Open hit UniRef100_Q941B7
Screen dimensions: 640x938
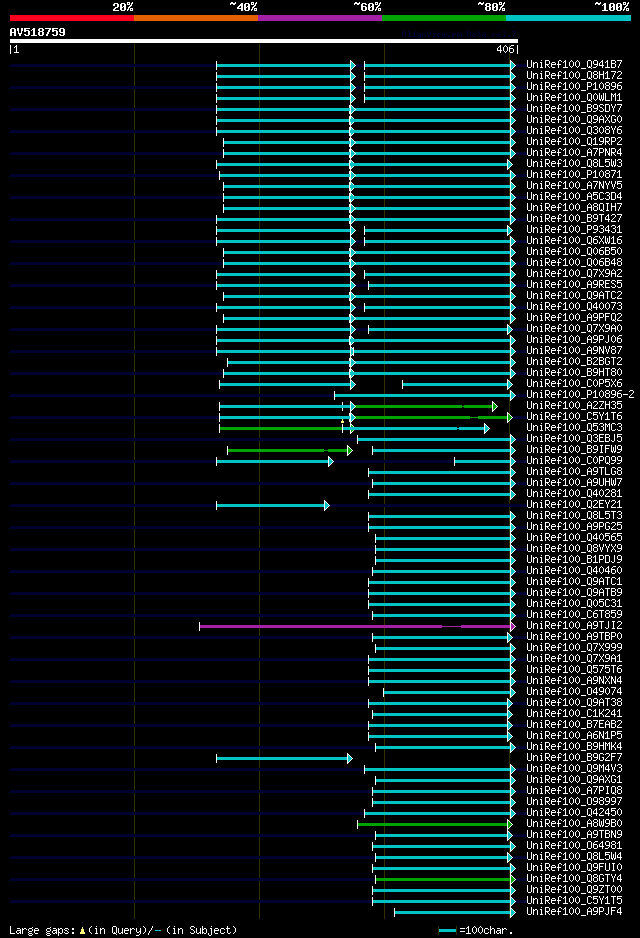point(574,64)
